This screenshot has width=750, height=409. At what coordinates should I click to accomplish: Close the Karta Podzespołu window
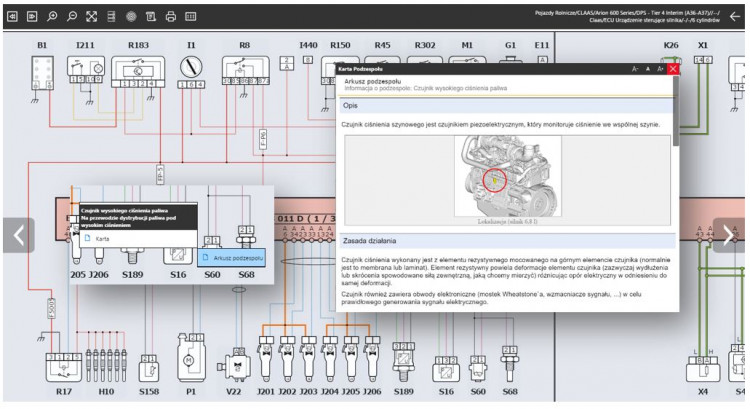[x=673, y=69]
